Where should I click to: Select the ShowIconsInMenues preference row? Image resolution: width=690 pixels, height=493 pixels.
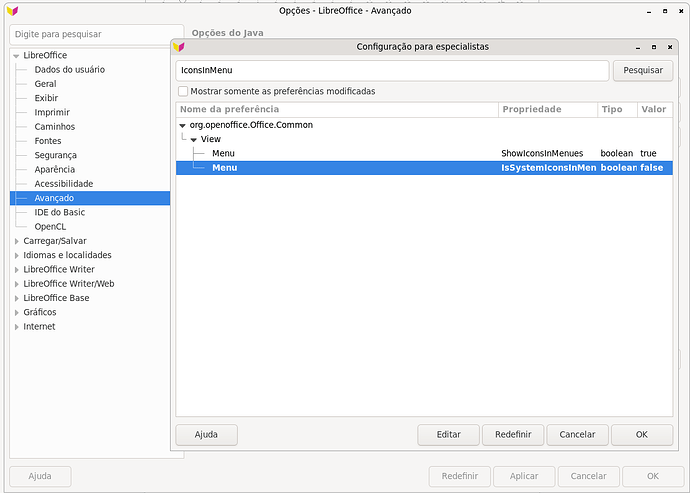tap(424, 154)
